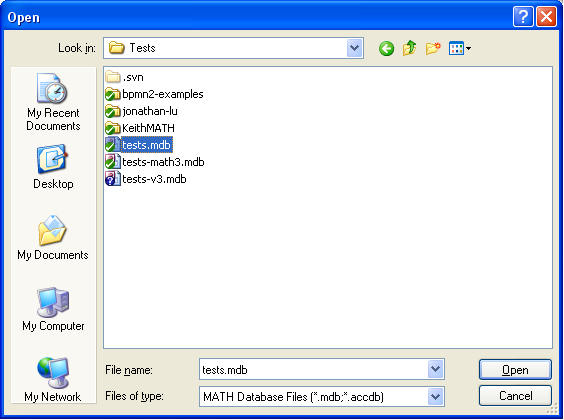Open My Network places shortcut
This screenshot has width=564, height=420.
pos(53,380)
